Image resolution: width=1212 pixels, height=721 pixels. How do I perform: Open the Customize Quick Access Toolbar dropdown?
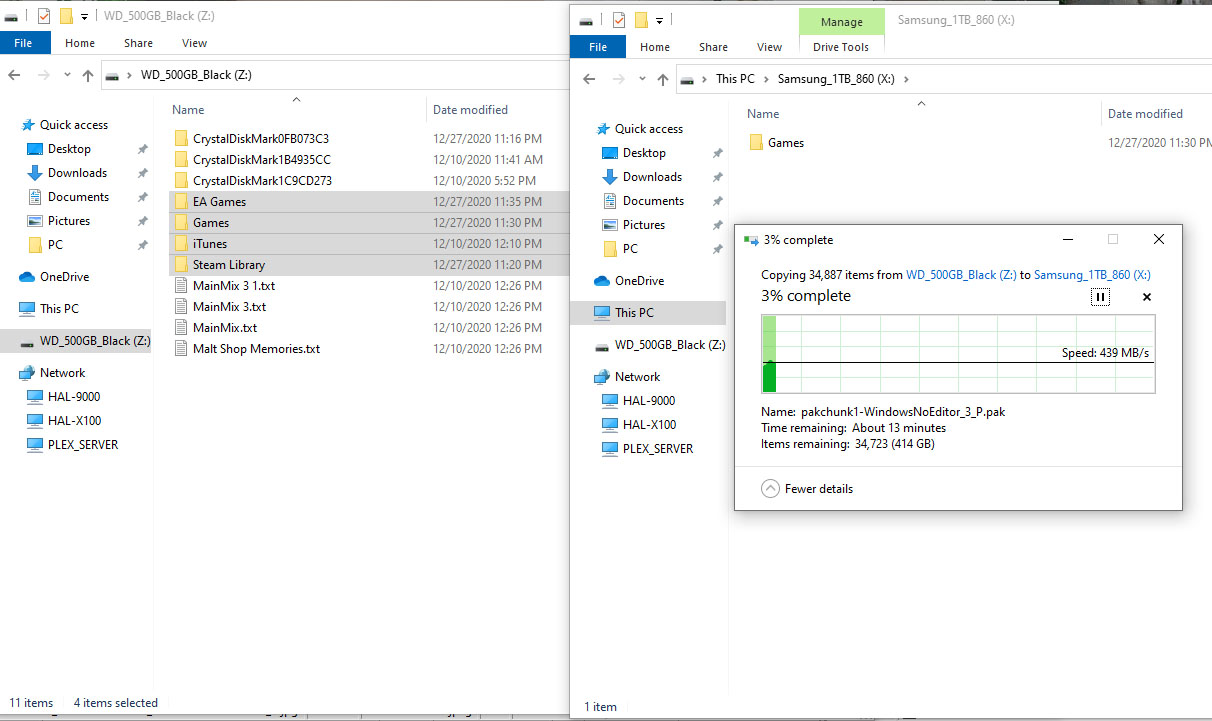pyautogui.click(x=85, y=16)
